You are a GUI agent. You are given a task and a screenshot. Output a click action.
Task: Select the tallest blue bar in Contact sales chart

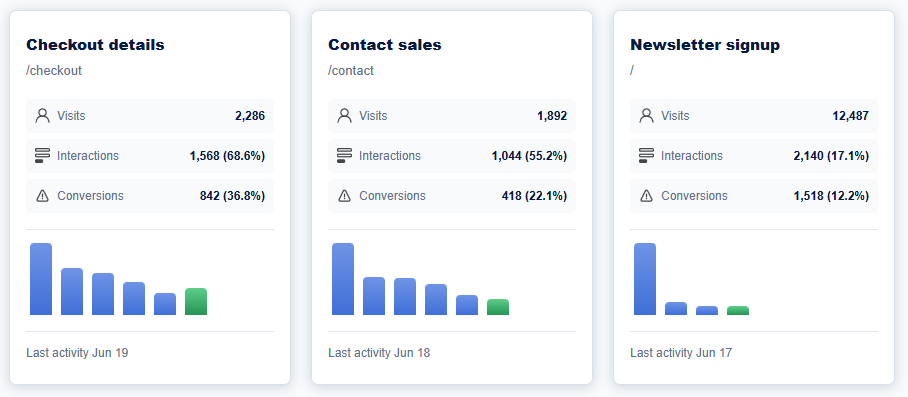343,279
